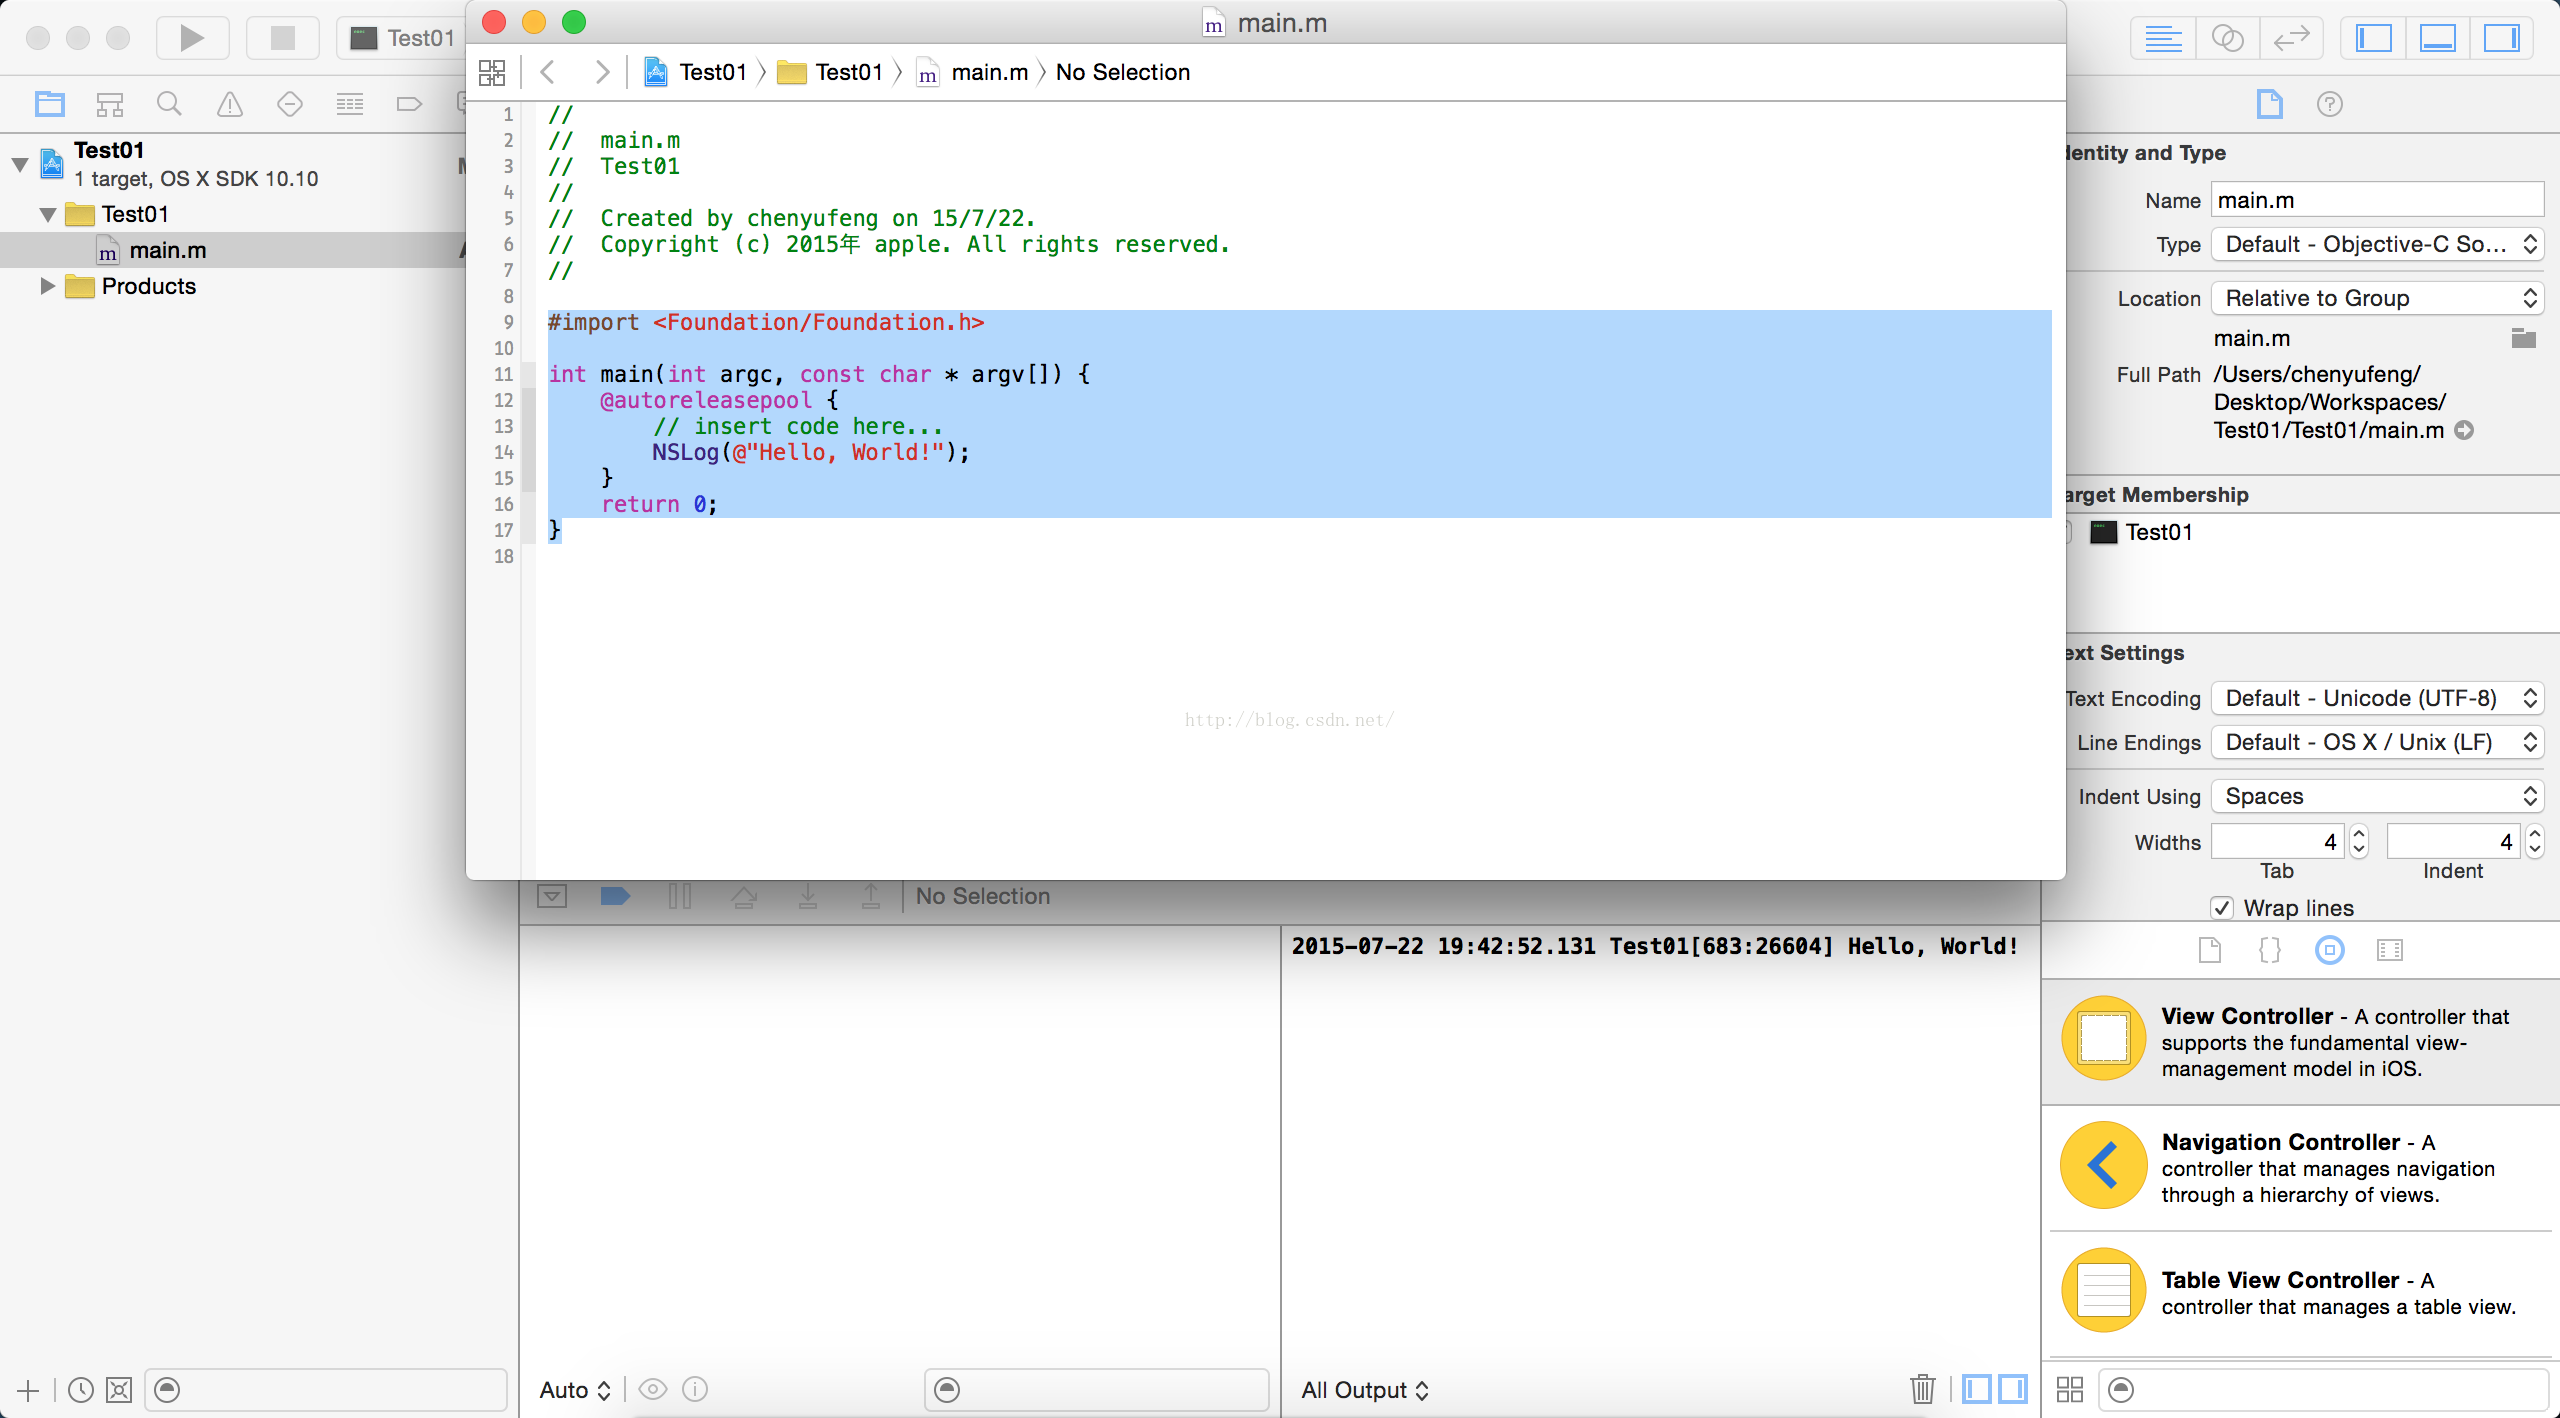Open the Auto variables view dropdown

(575, 1390)
